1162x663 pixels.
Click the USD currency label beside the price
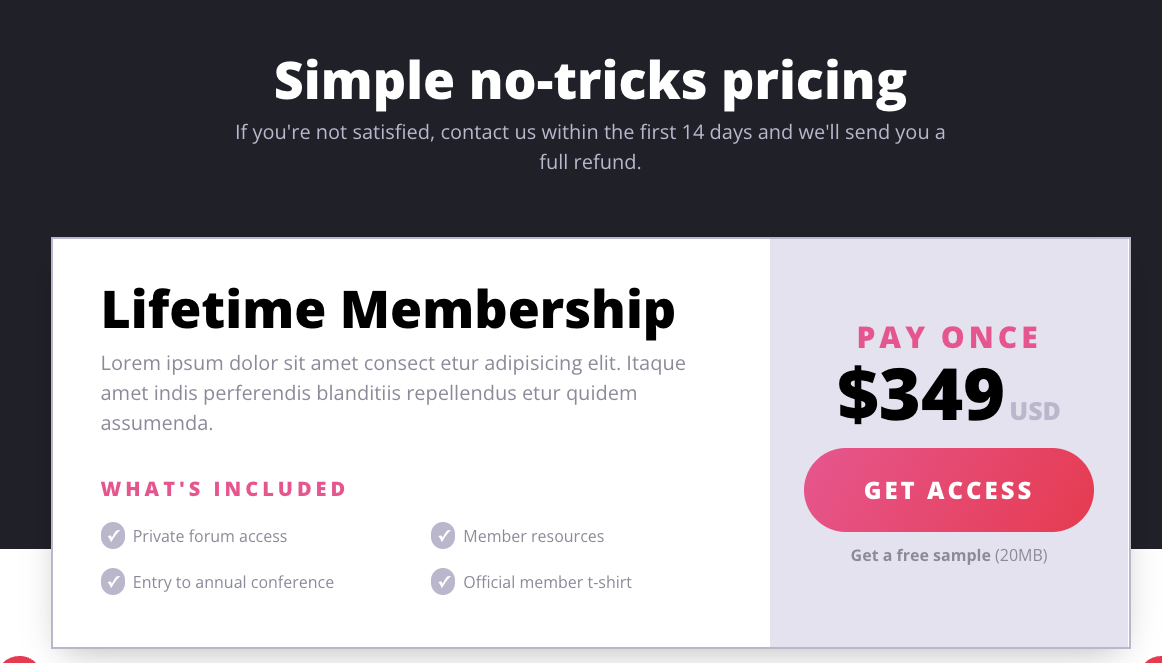coord(1034,410)
